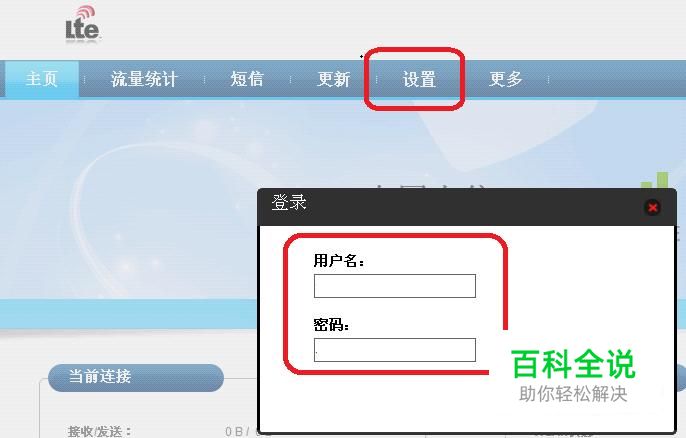
Task: Go to the 更新 update tab
Action: point(333,79)
